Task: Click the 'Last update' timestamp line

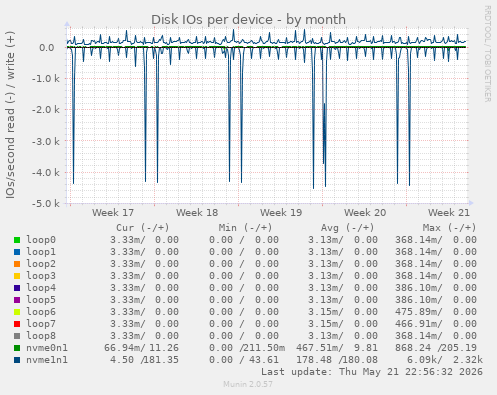Action: (x=372, y=372)
